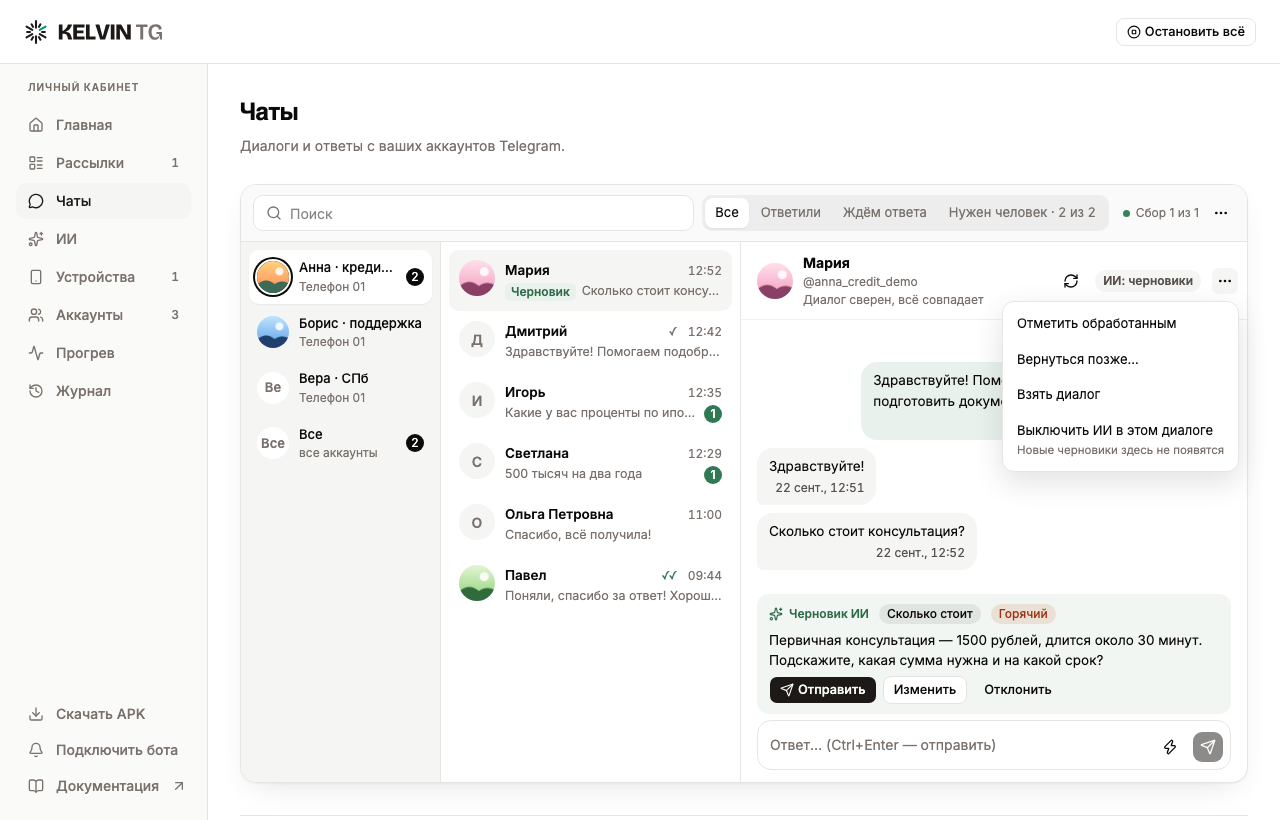Open Подключить бота
The height and width of the screenshot is (820, 1280).
click(103, 750)
